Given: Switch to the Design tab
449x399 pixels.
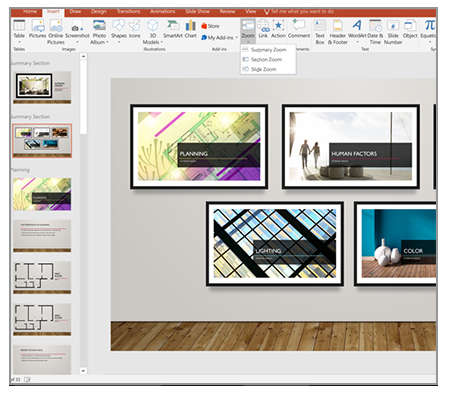Looking at the screenshot, I should 99,12.
